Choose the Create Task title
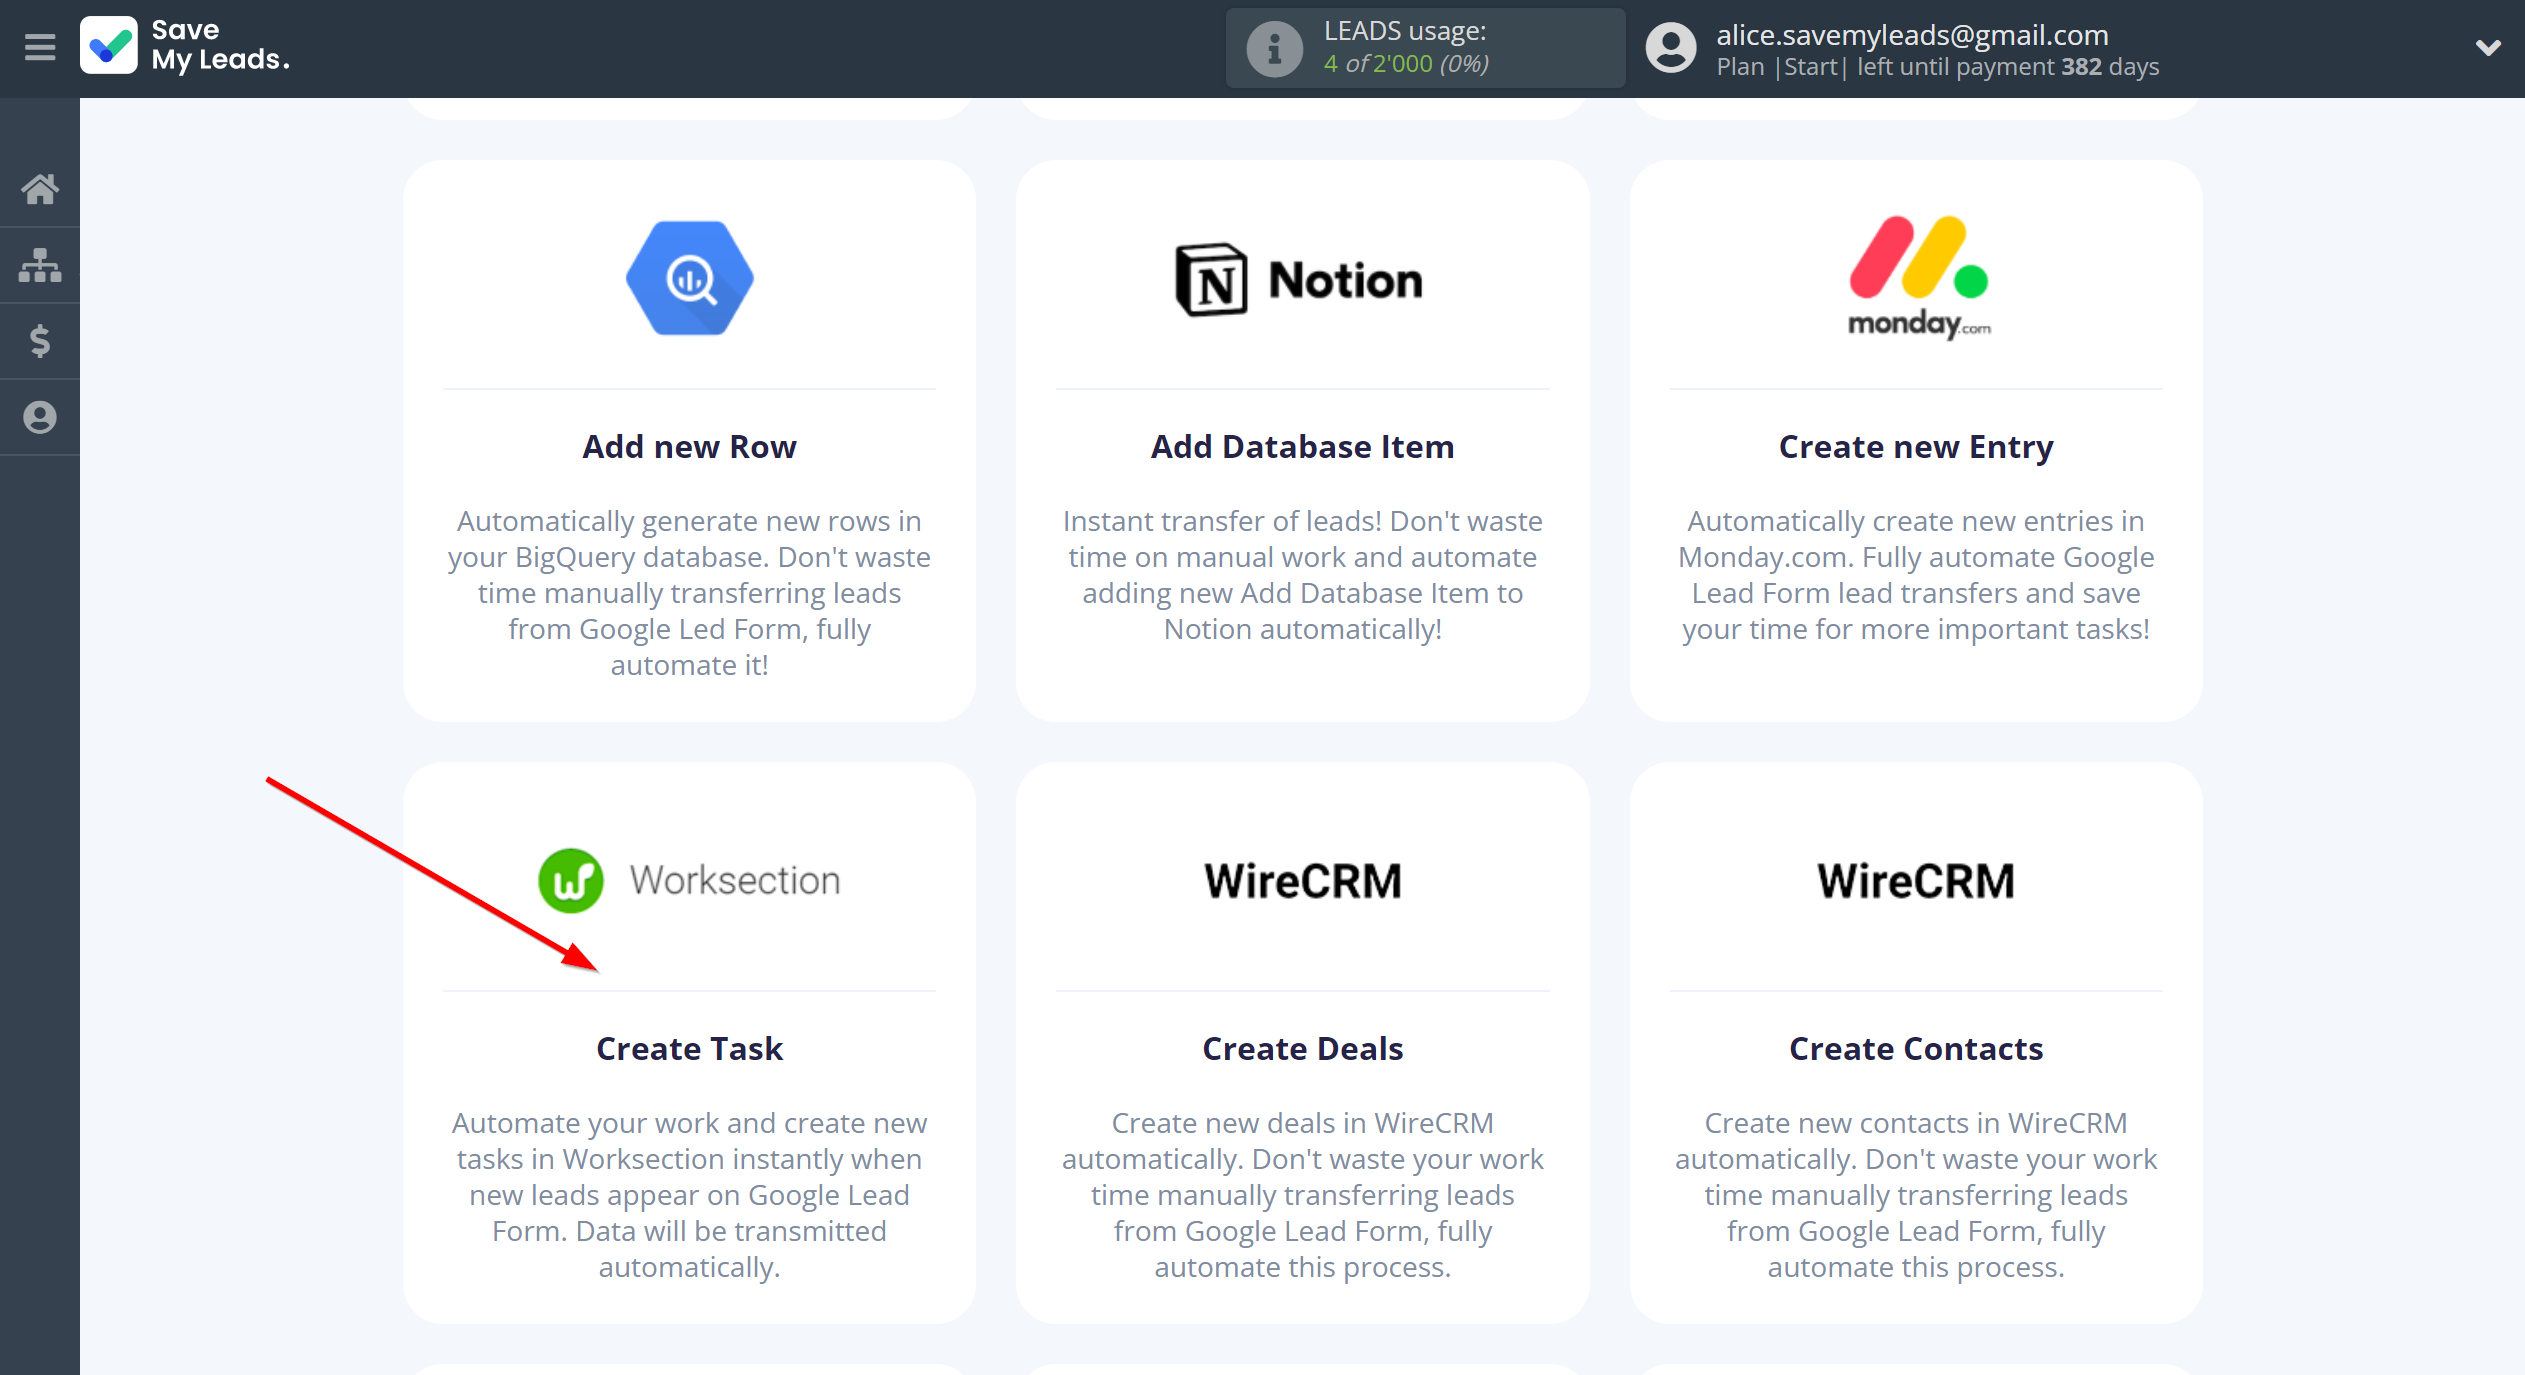Screen dimensions: 2525x1375 point(689,1048)
